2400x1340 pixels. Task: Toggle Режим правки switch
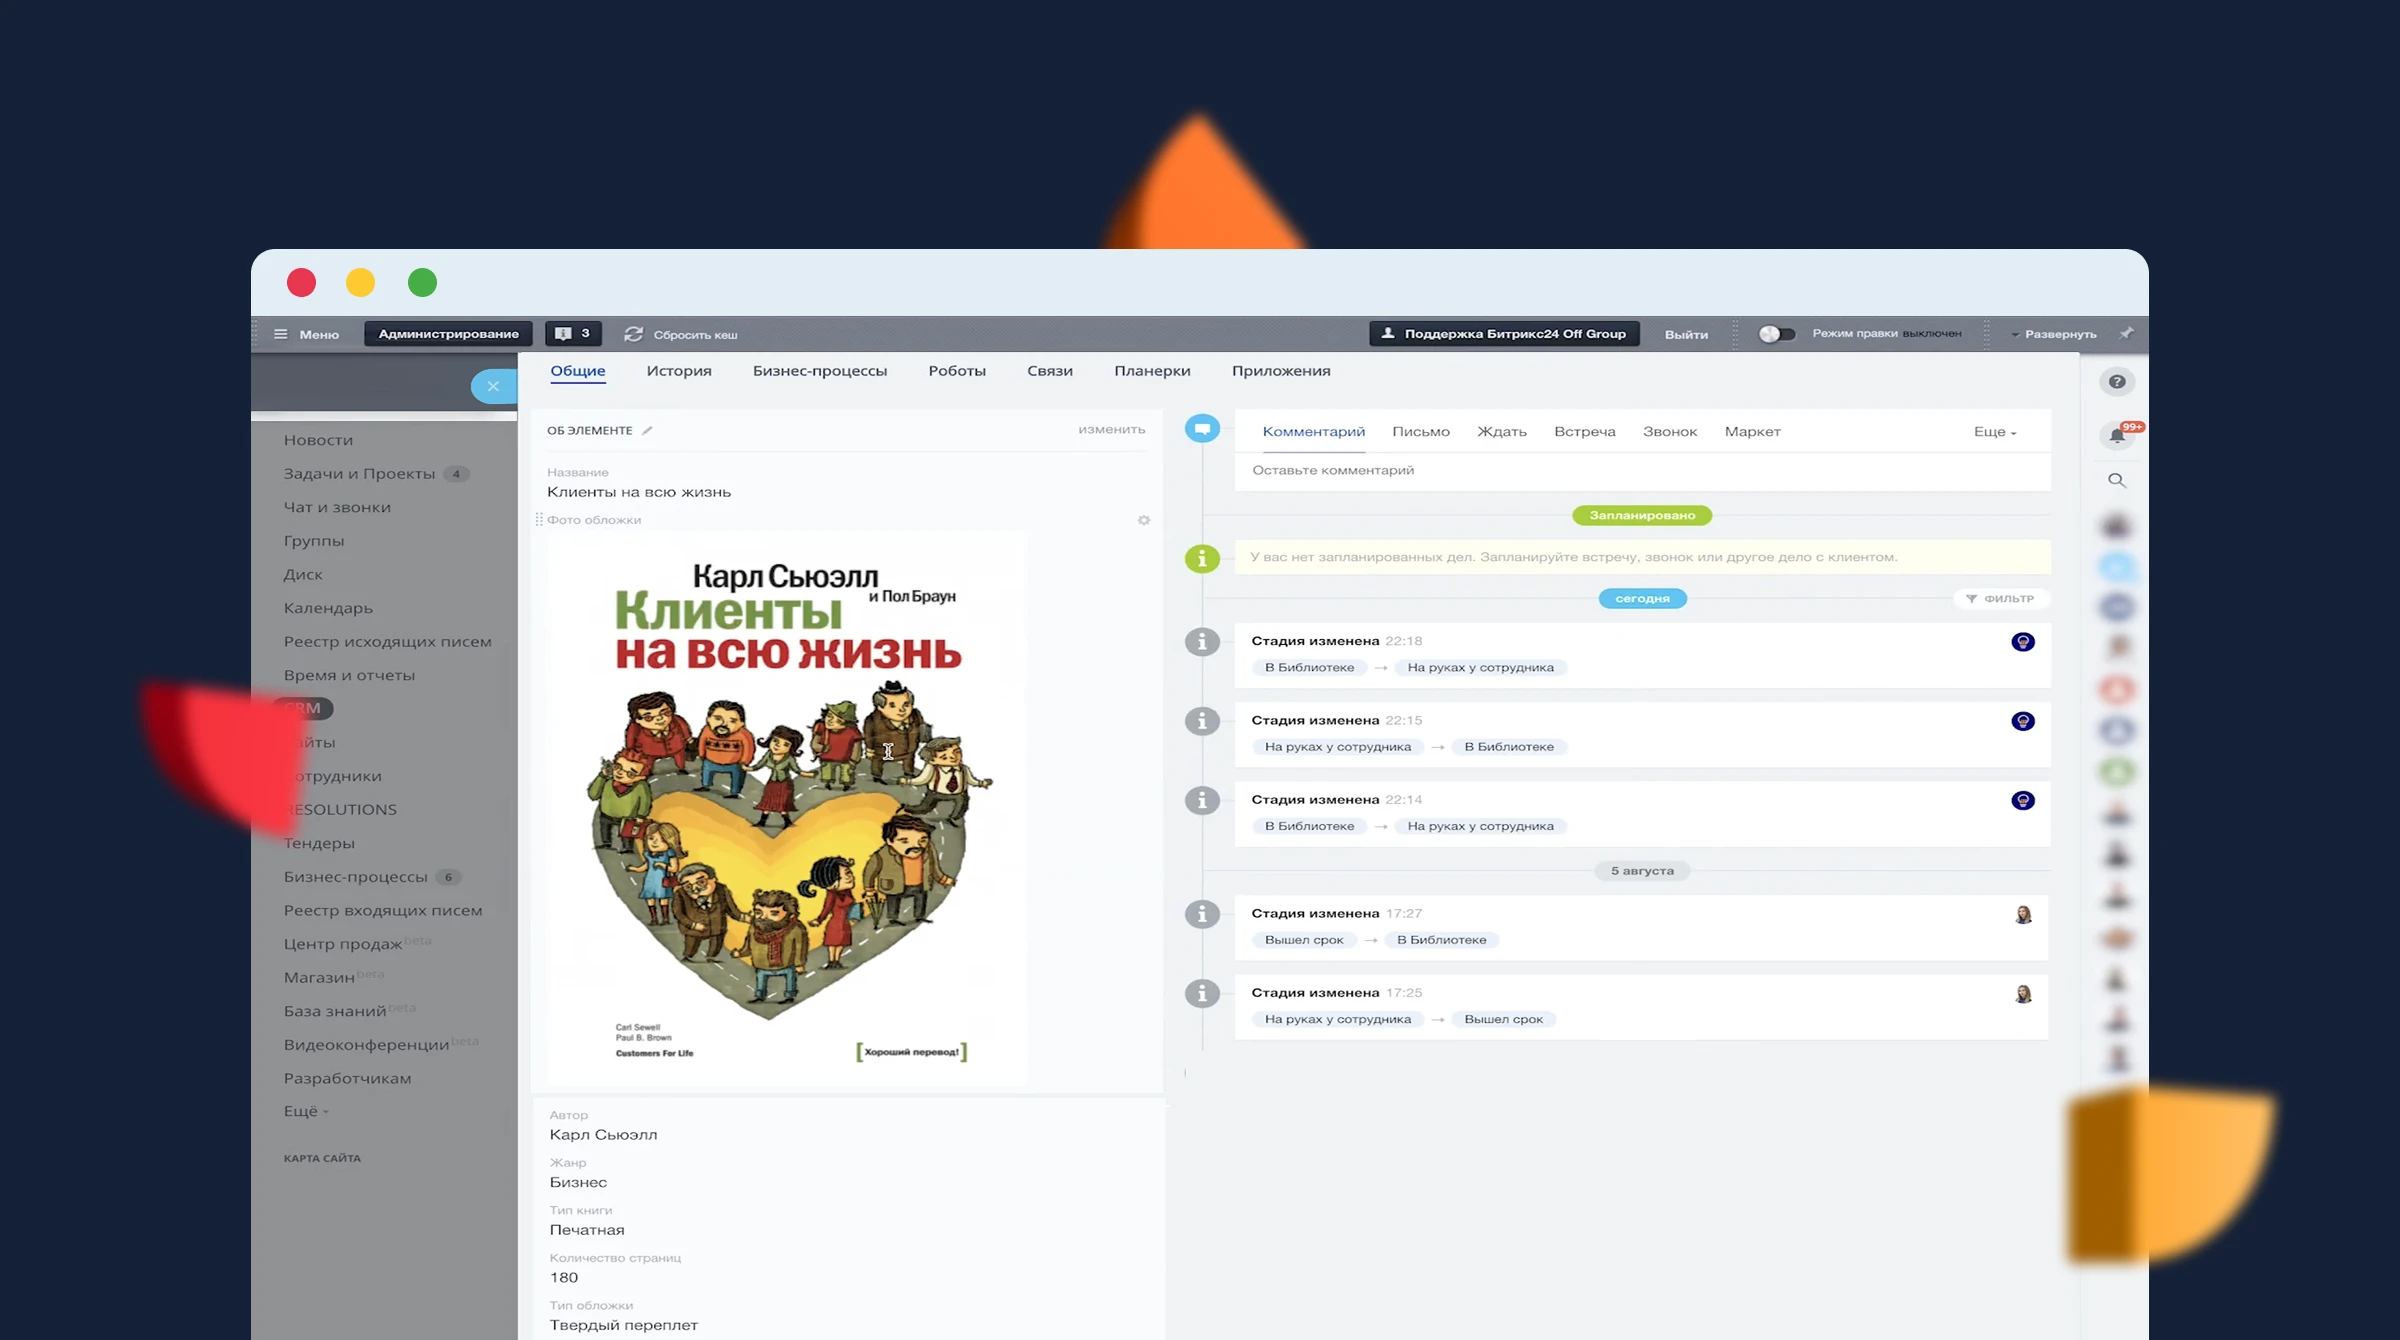pos(1776,334)
